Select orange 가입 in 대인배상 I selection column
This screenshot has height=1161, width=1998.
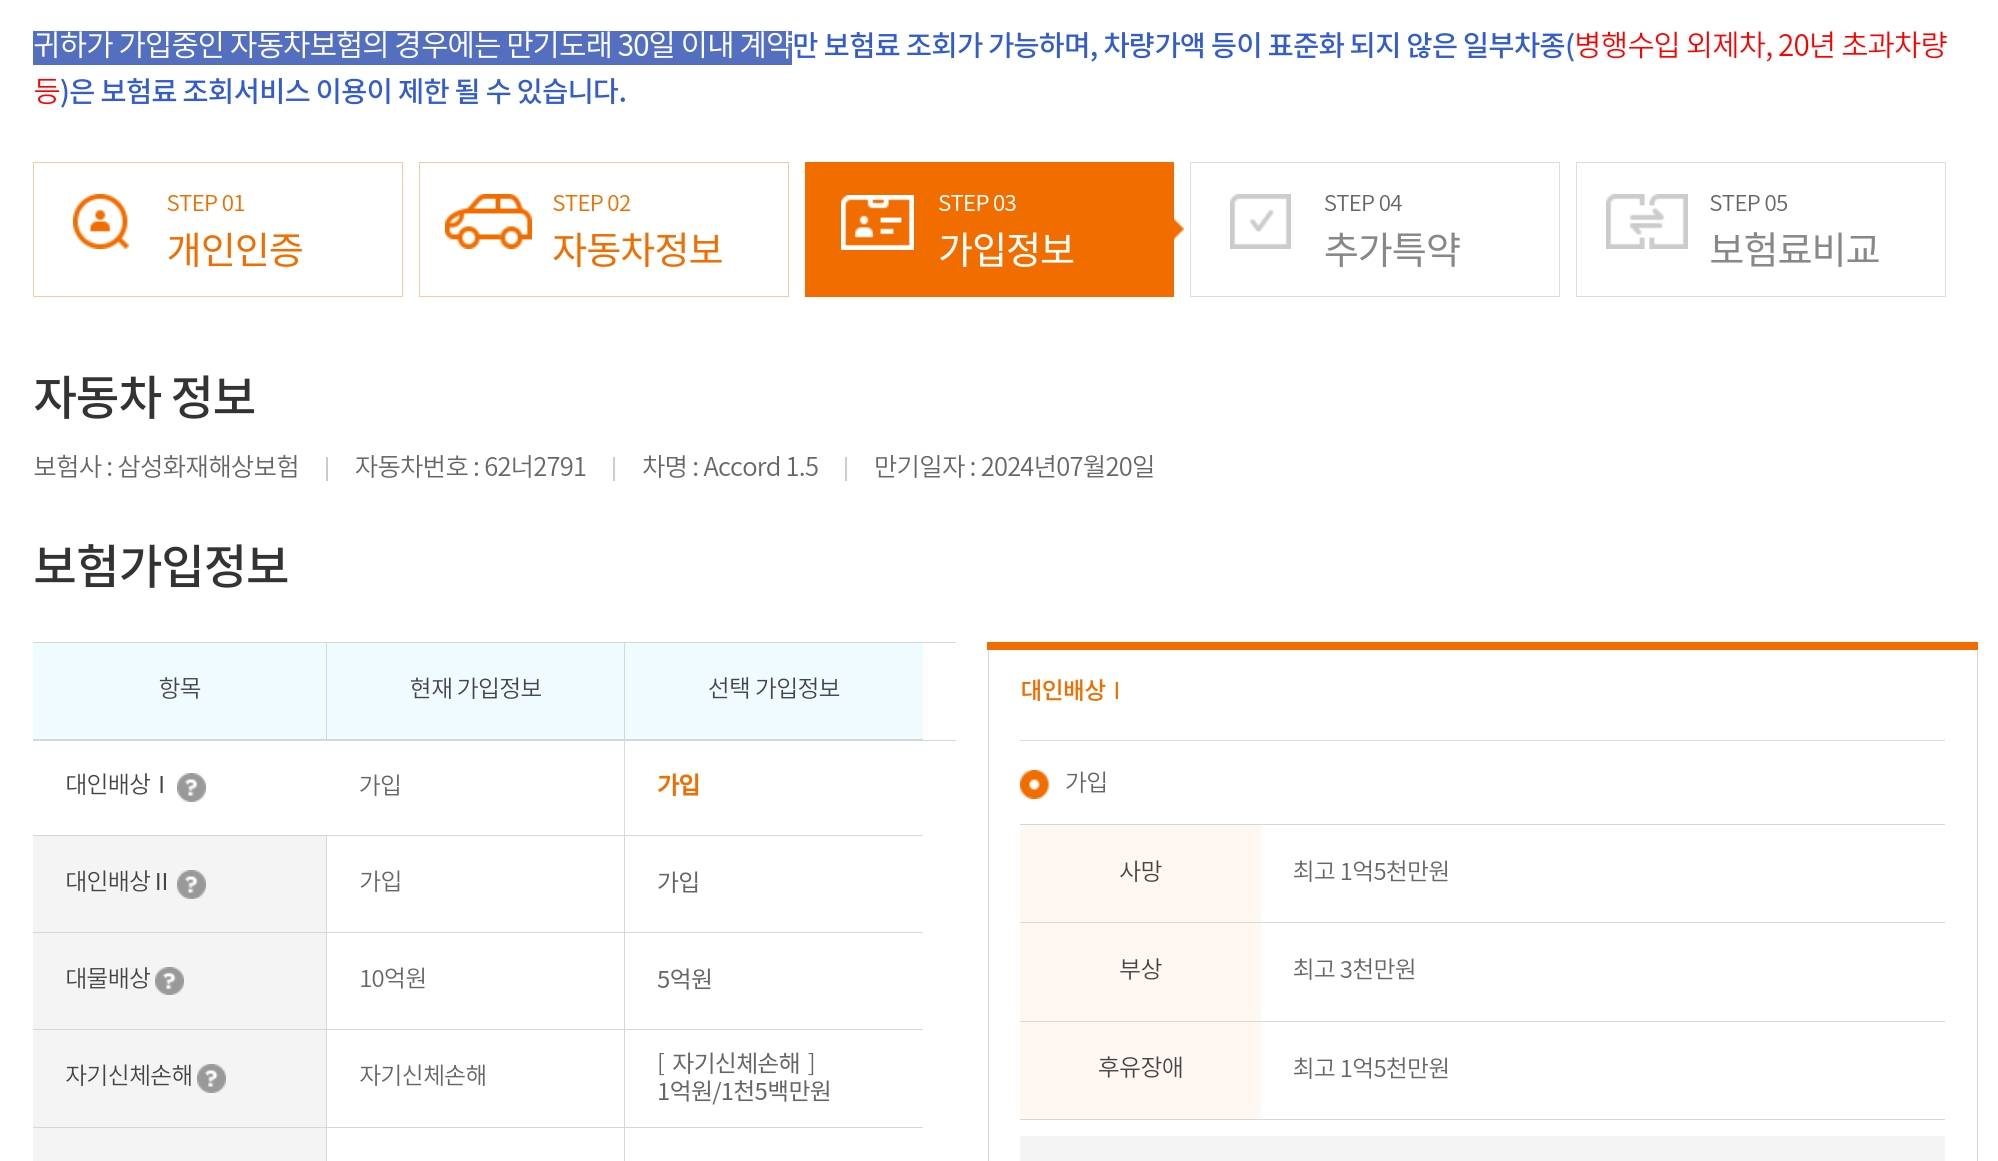678,785
